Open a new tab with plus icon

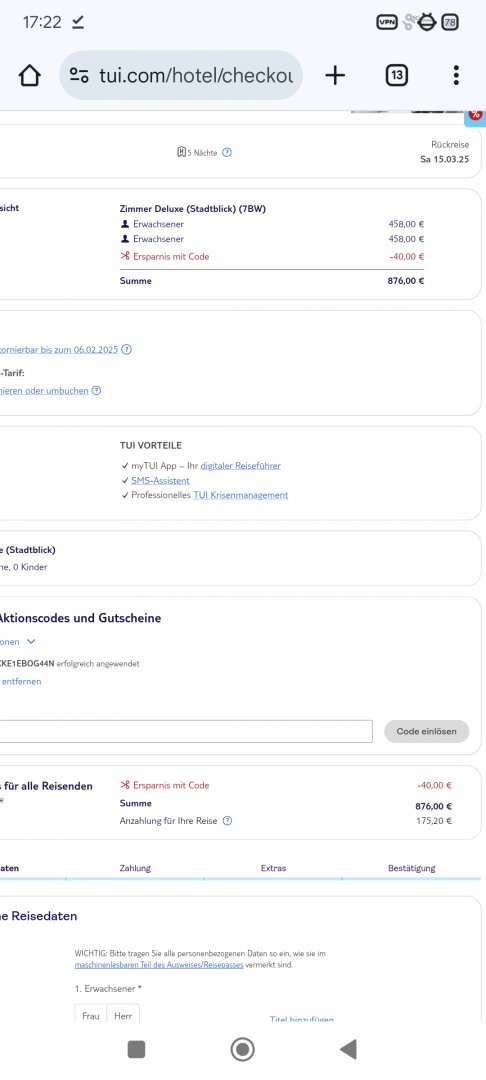pyautogui.click(x=335, y=75)
